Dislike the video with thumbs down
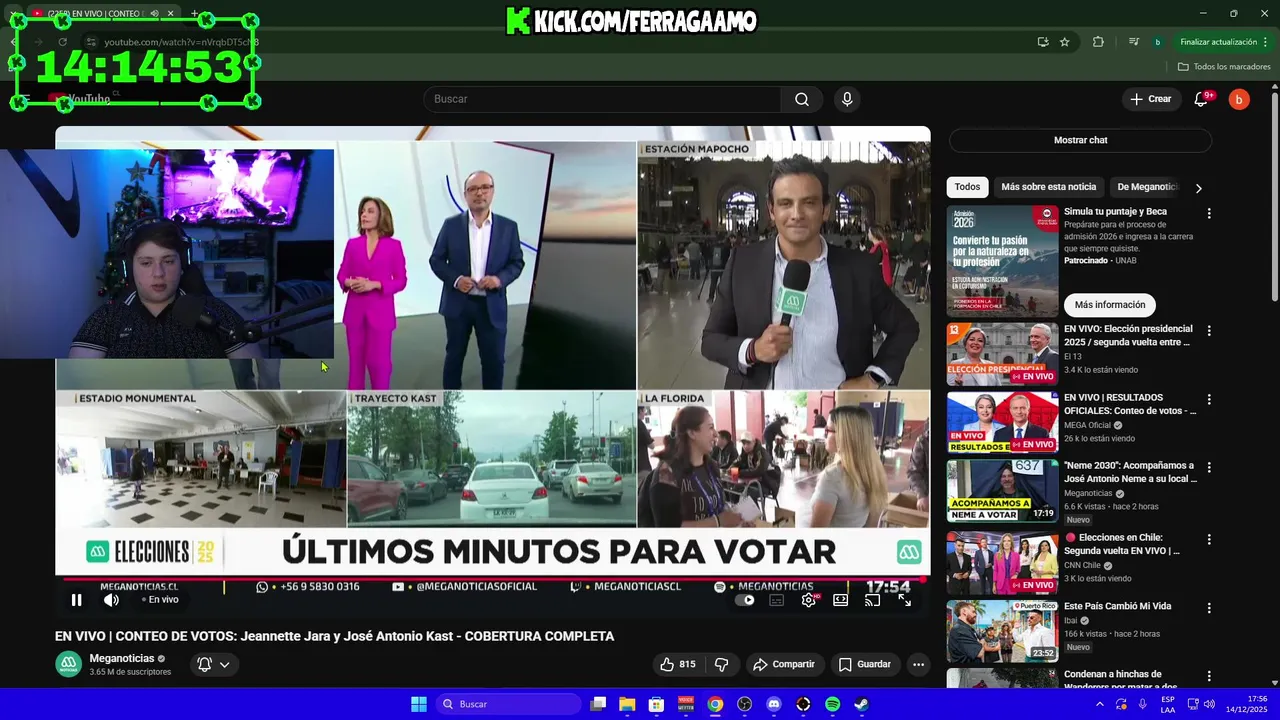 point(721,664)
